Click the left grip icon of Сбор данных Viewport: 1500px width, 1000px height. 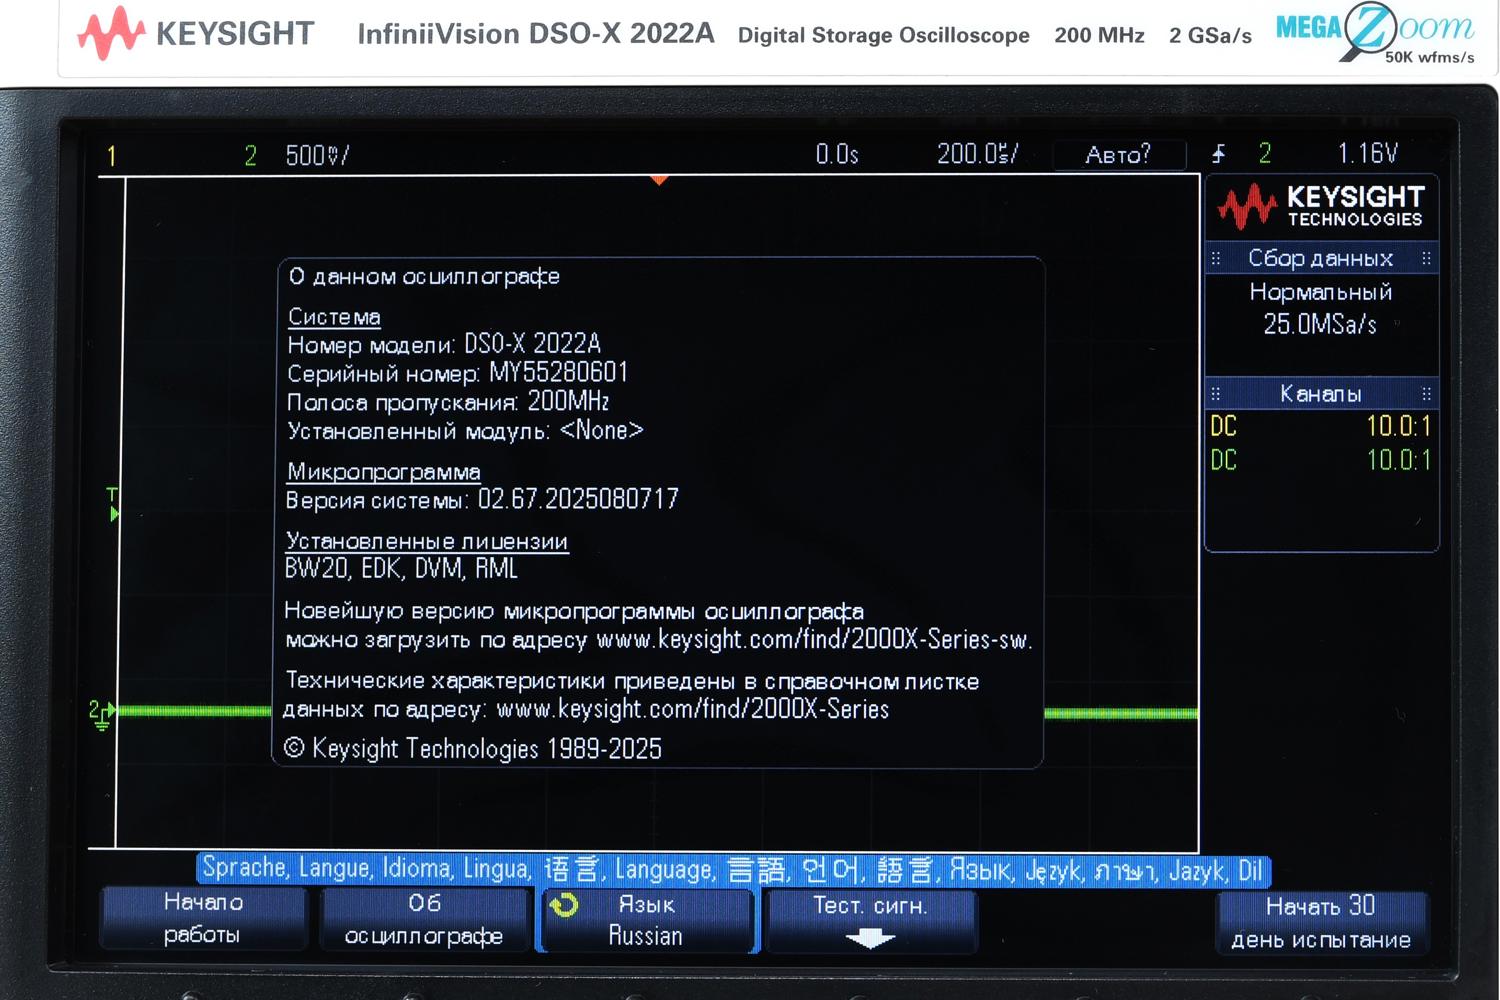(1216, 258)
